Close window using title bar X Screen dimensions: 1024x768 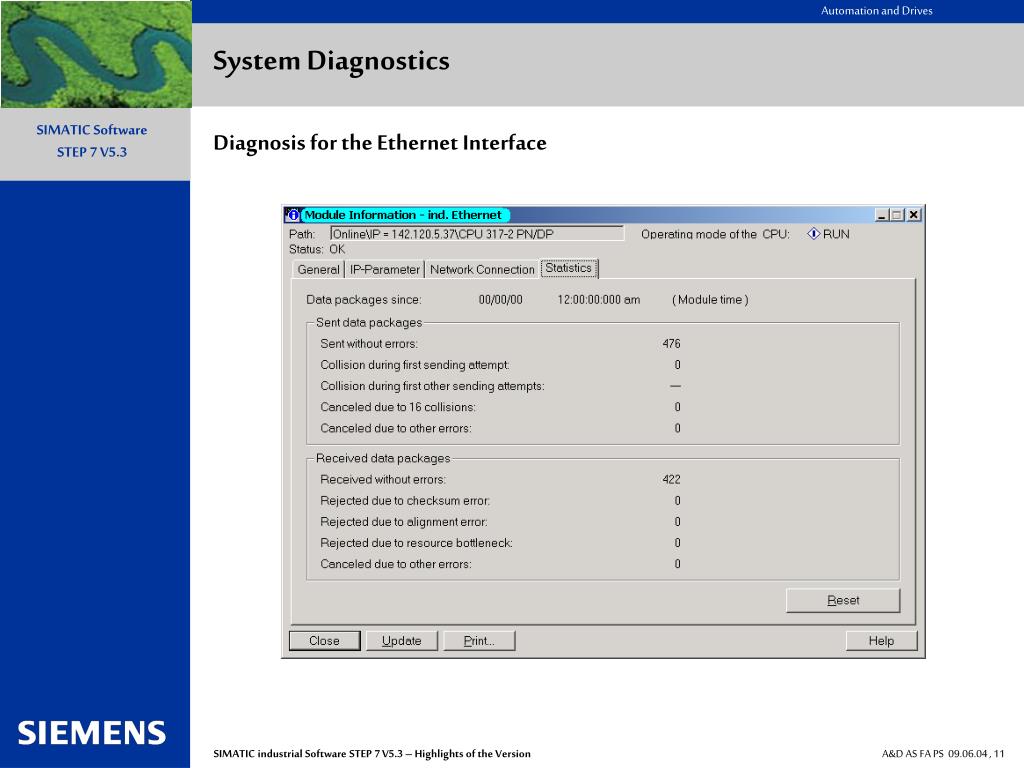[914, 215]
